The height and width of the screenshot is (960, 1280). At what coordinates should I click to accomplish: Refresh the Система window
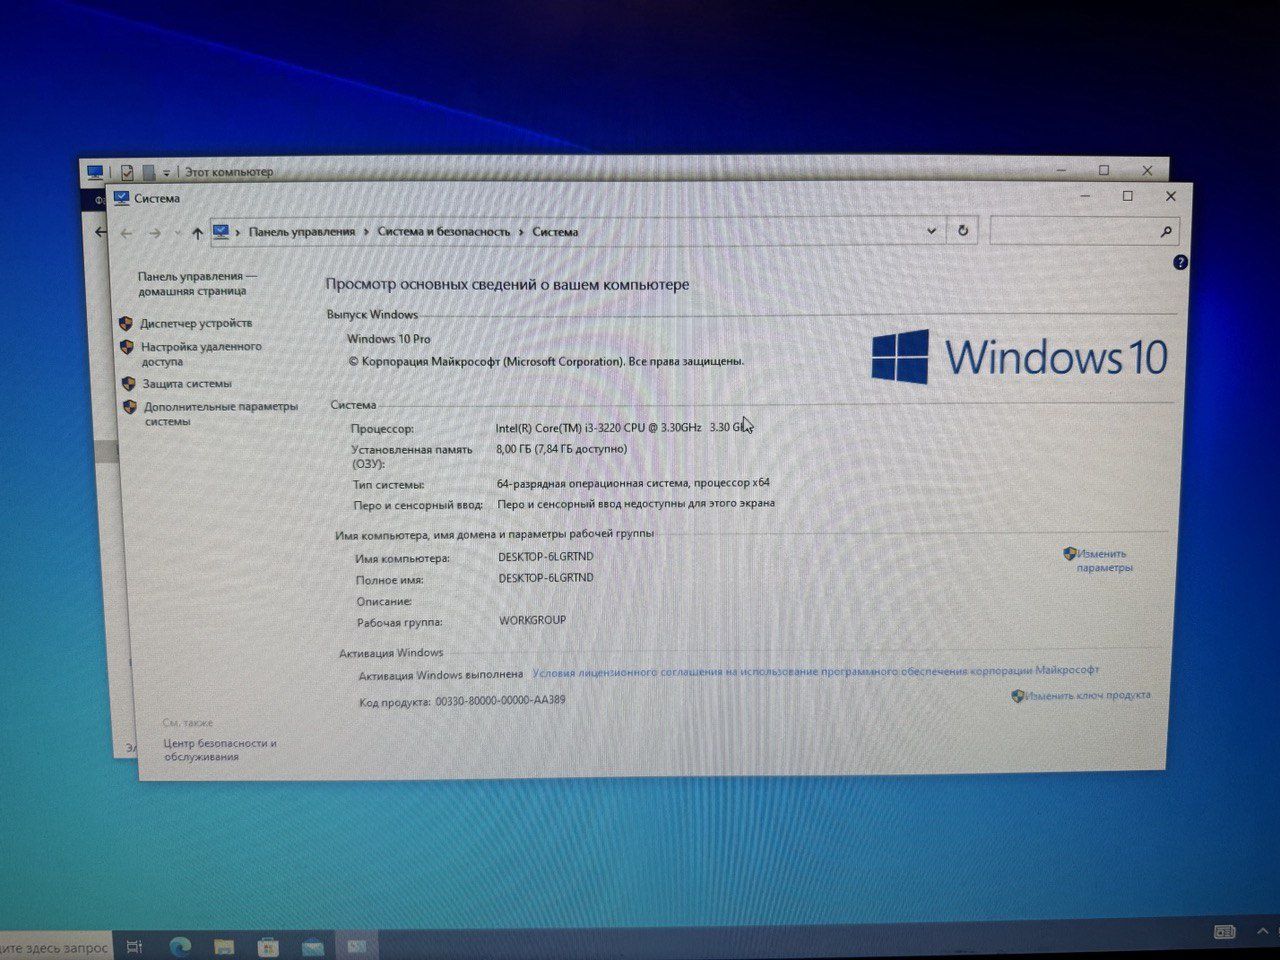963,231
